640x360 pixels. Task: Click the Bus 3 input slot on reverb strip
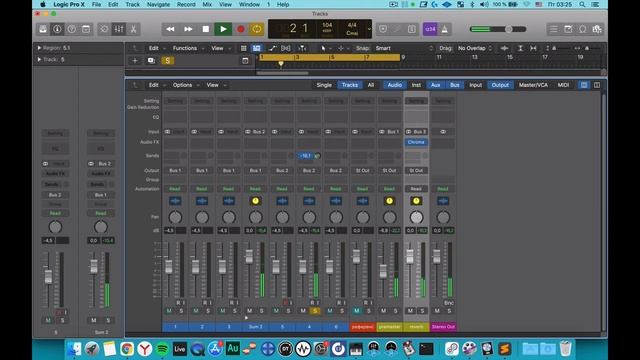pyautogui.click(x=416, y=132)
